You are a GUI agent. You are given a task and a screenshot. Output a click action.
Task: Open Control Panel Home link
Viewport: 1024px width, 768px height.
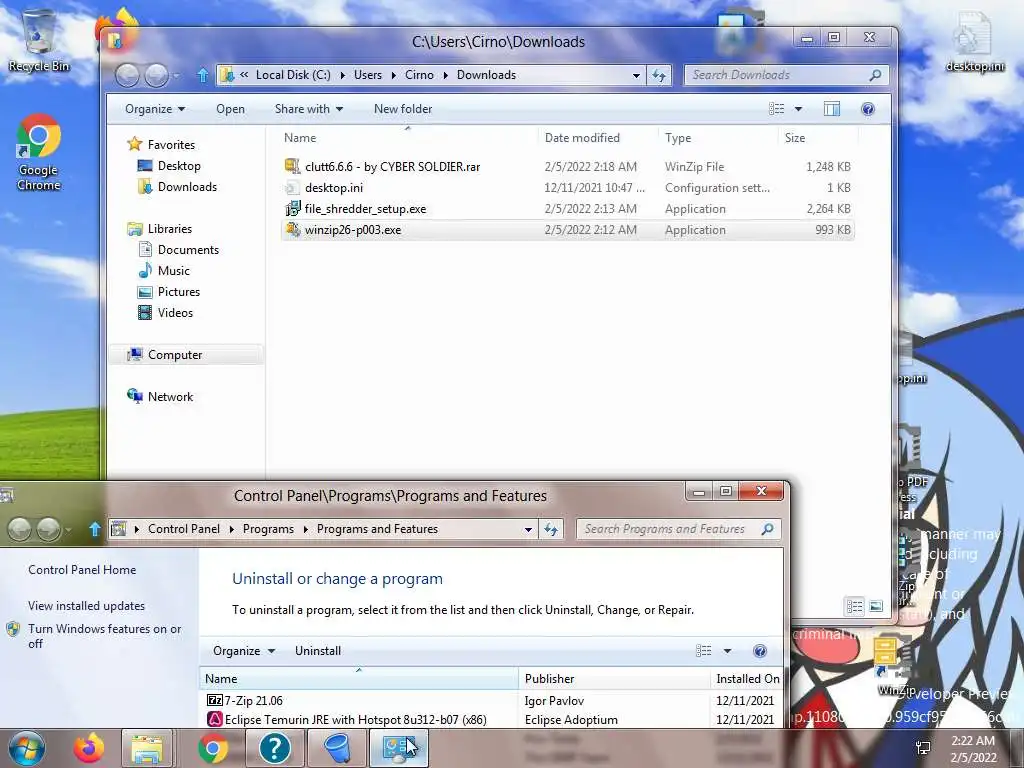[x=82, y=569]
